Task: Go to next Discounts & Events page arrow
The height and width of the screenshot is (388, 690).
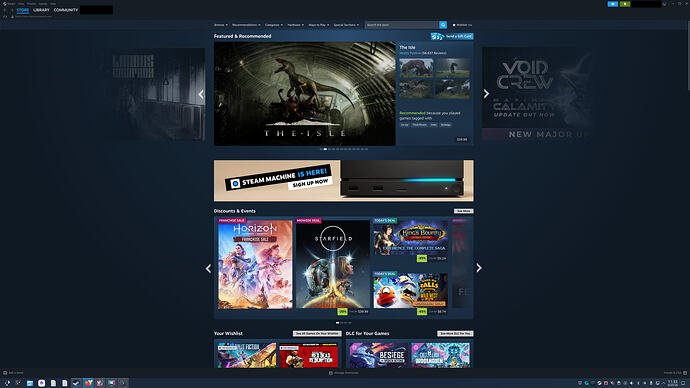Action: click(479, 268)
